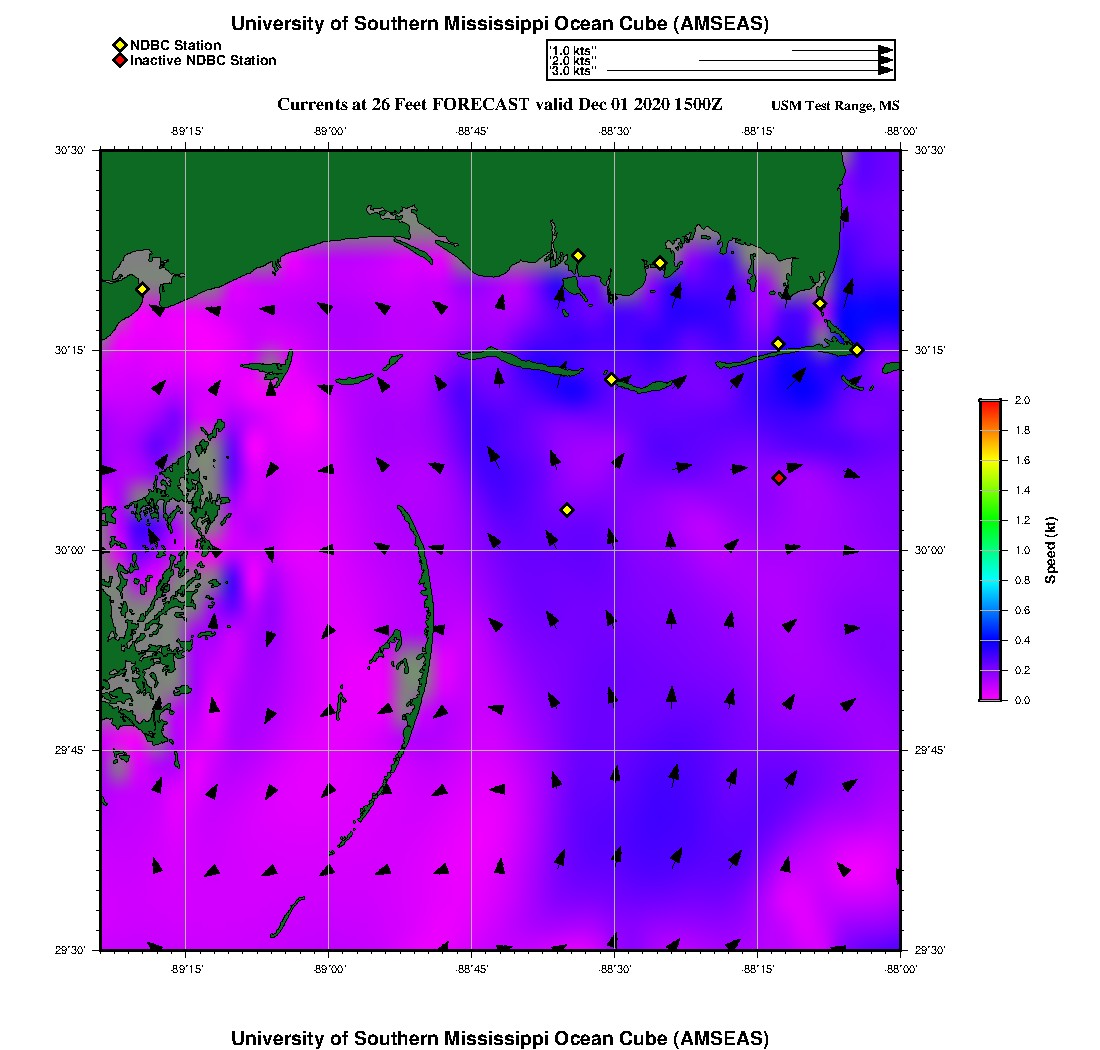Click the "USM Test Range, MS" label
Screen dimensions: 1100x1050
pyautogui.click(x=835, y=106)
